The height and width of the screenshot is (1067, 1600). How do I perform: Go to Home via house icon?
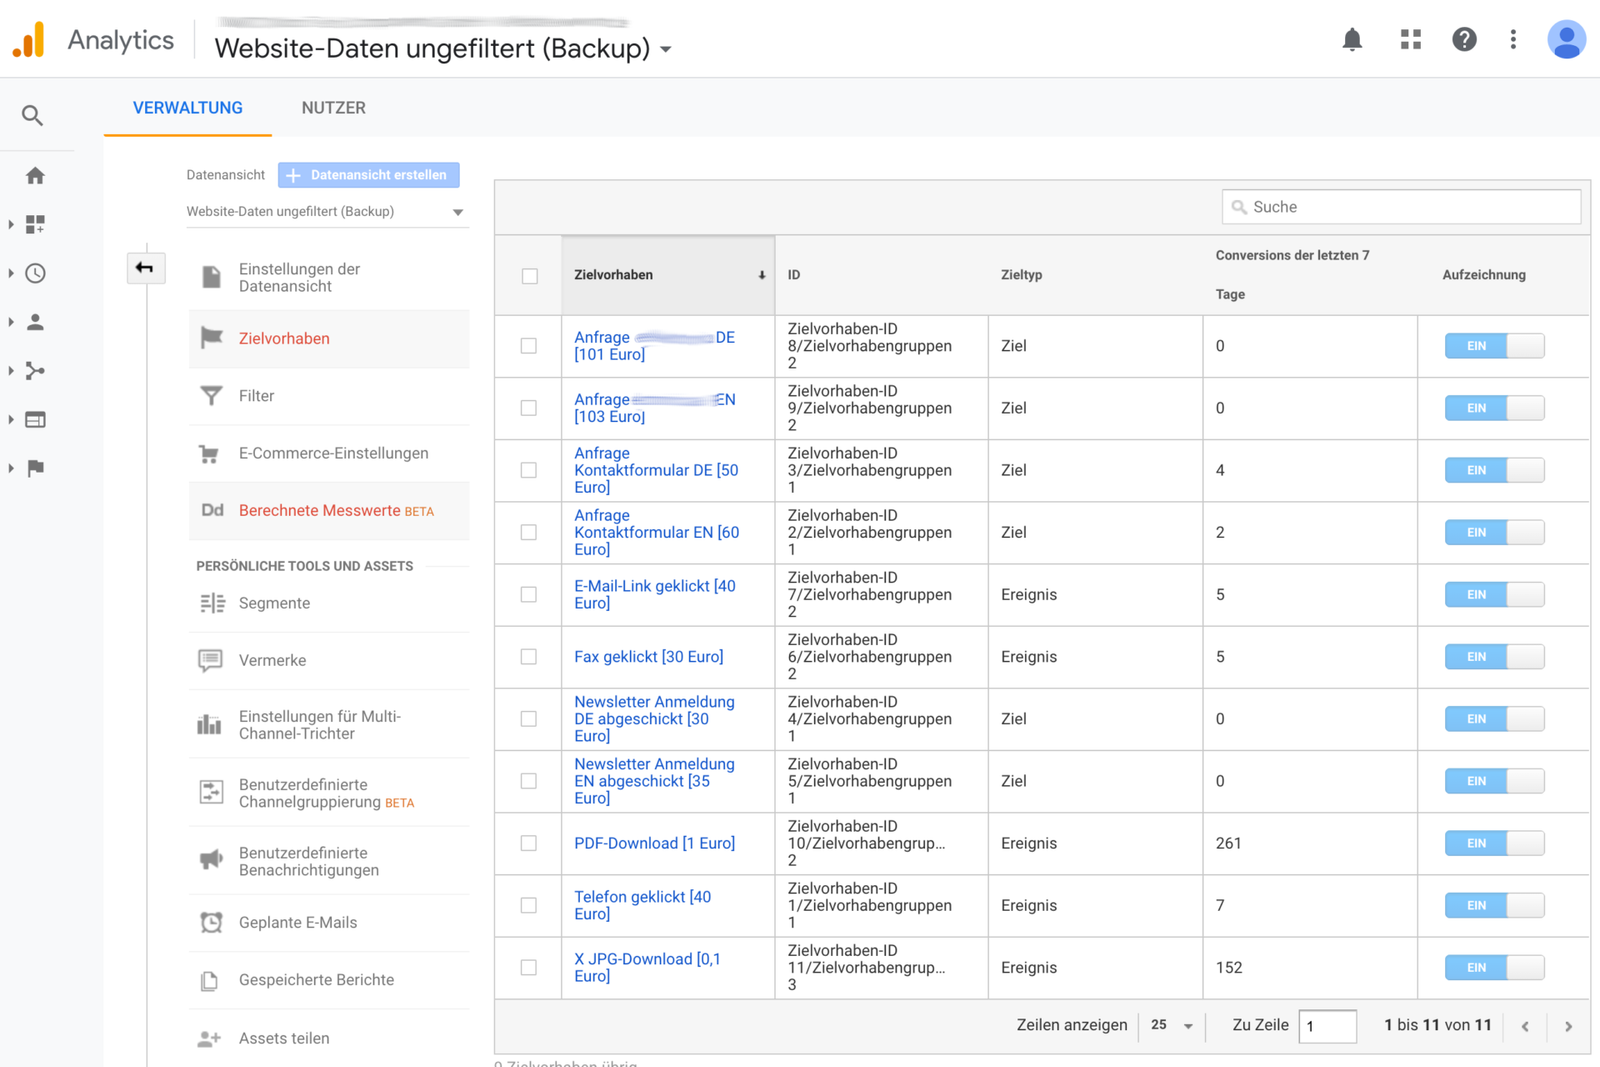(x=35, y=176)
